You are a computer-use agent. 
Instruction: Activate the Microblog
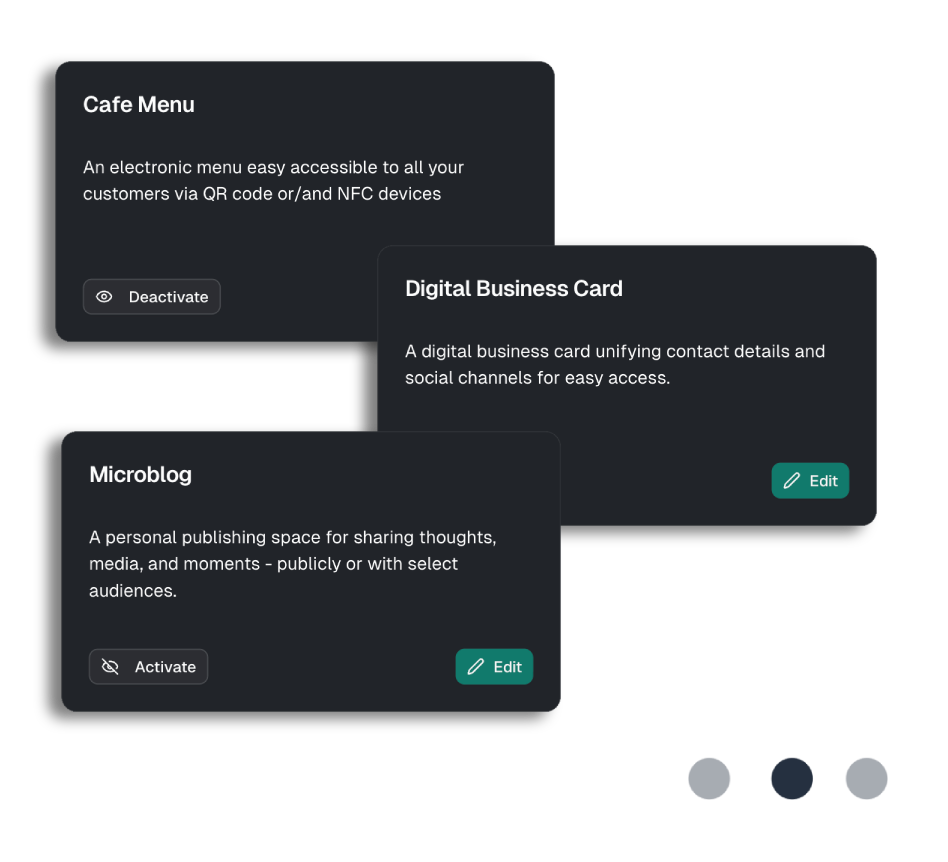click(x=149, y=667)
